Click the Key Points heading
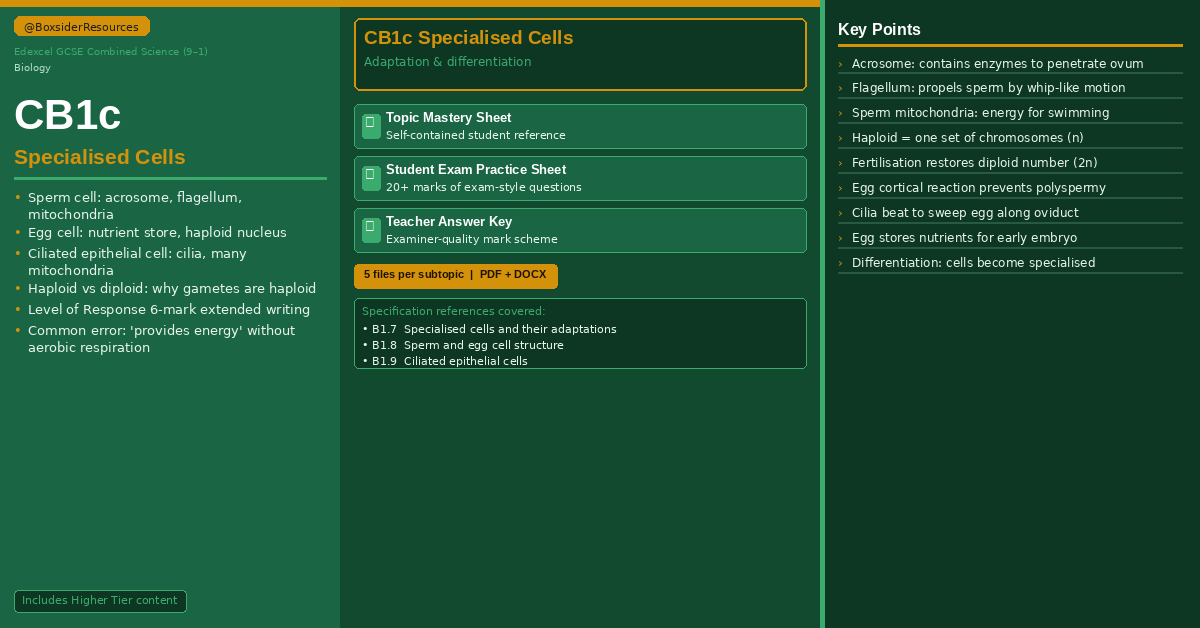Viewport: 1200px width, 628px height. [879, 30]
